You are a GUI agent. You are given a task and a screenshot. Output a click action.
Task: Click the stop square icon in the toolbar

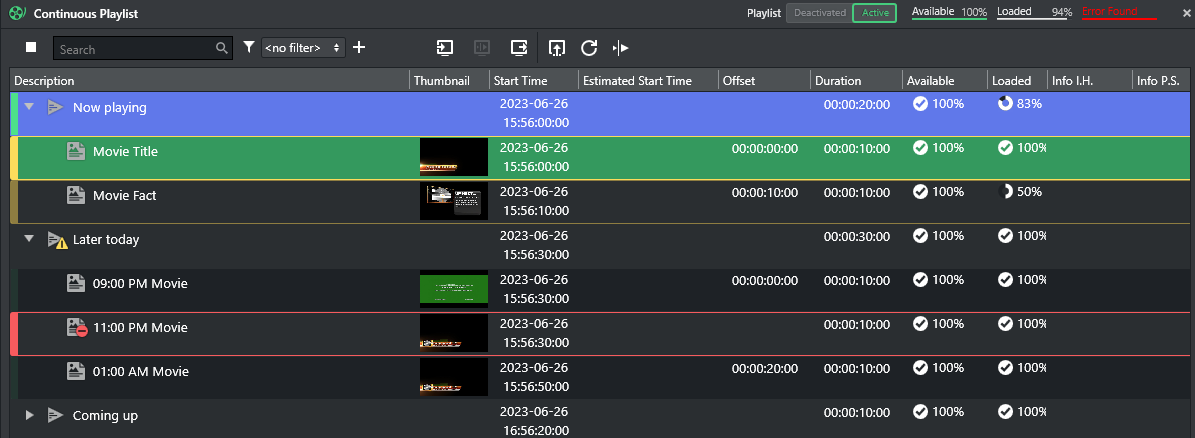tap(31, 48)
